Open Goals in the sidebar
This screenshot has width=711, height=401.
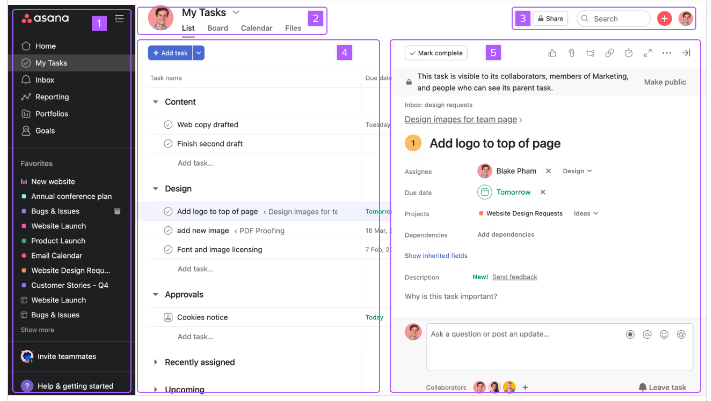click(39, 131)
